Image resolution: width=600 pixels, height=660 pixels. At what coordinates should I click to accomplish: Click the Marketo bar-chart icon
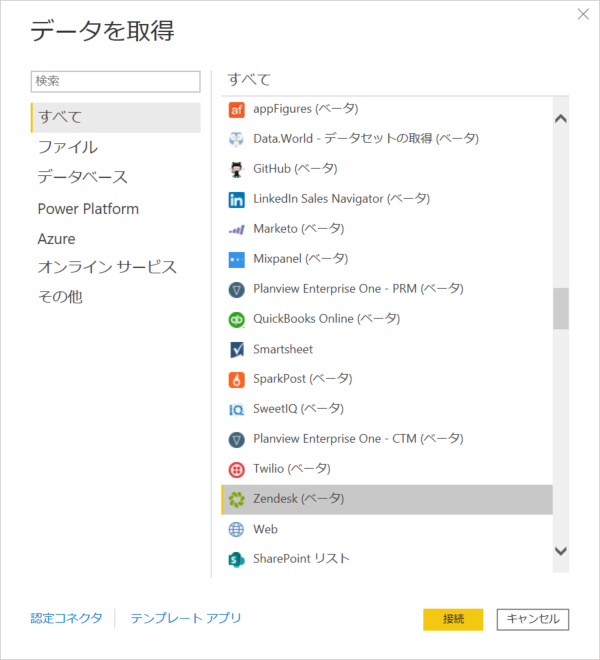click(236, 229)
